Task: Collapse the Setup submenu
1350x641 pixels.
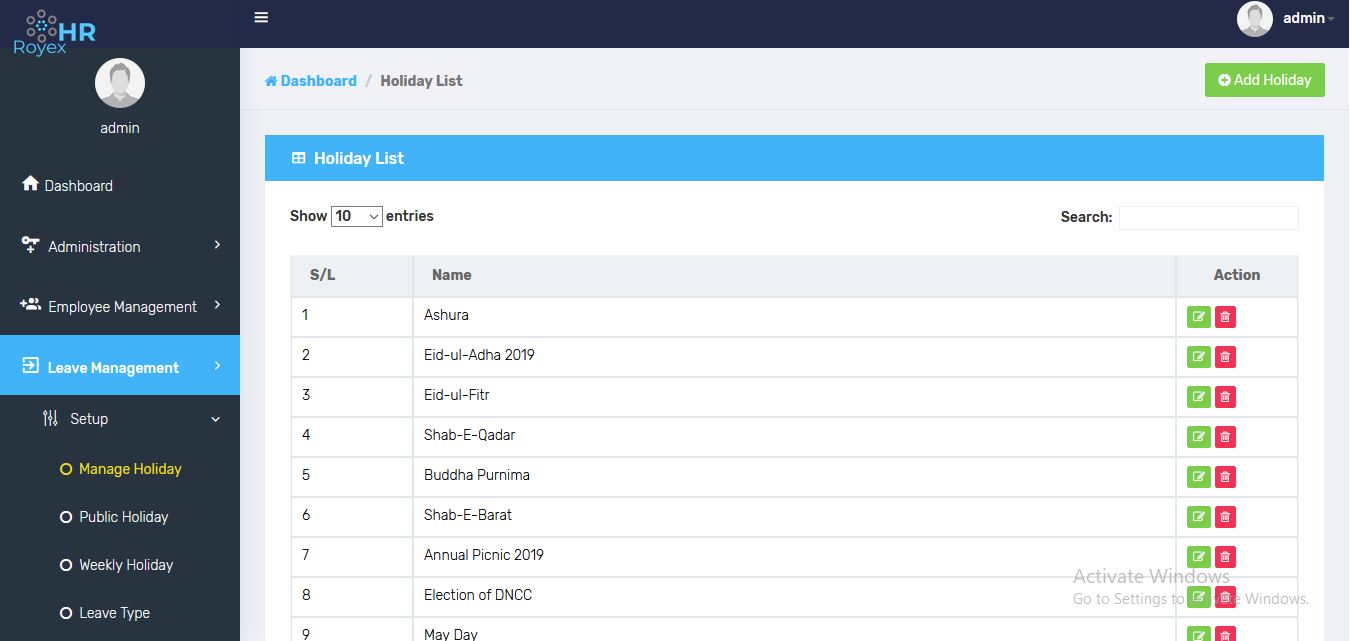Action: point(120,419)
